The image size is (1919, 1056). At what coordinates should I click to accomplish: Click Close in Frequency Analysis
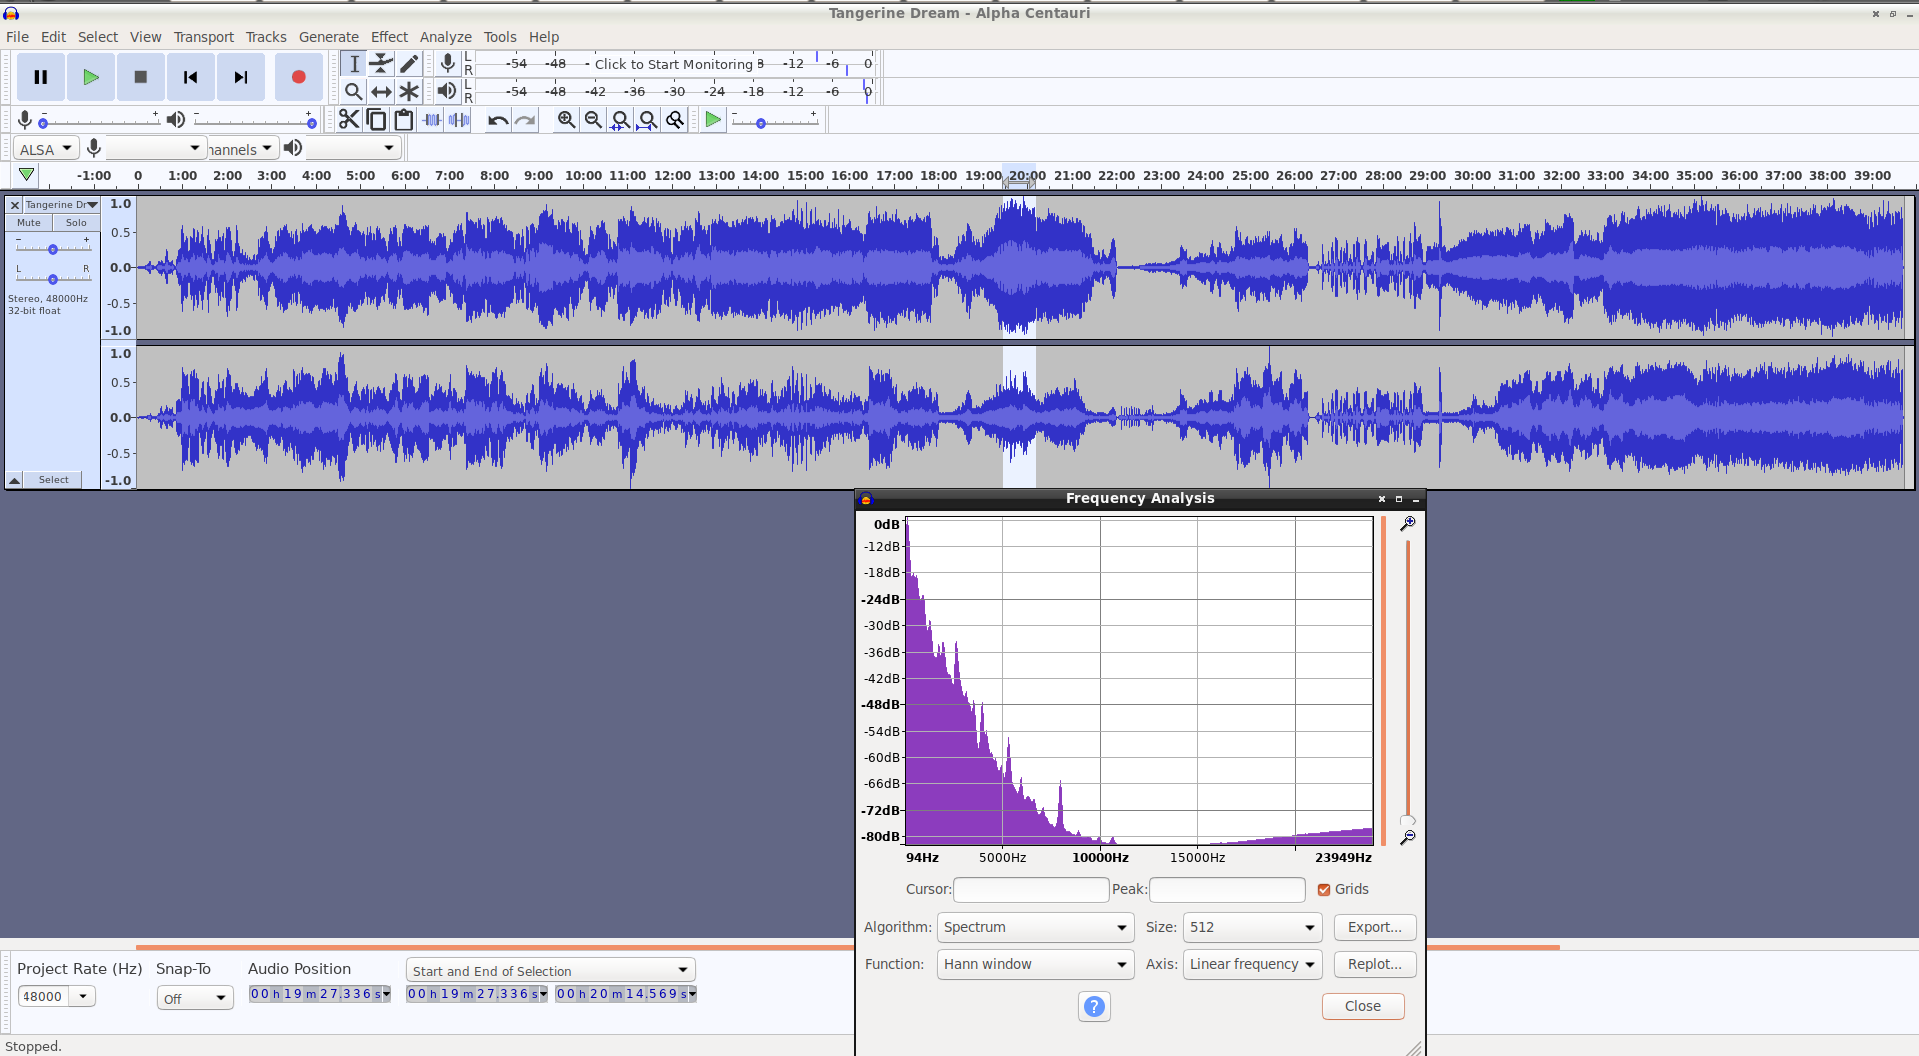pos(1363,1006)
